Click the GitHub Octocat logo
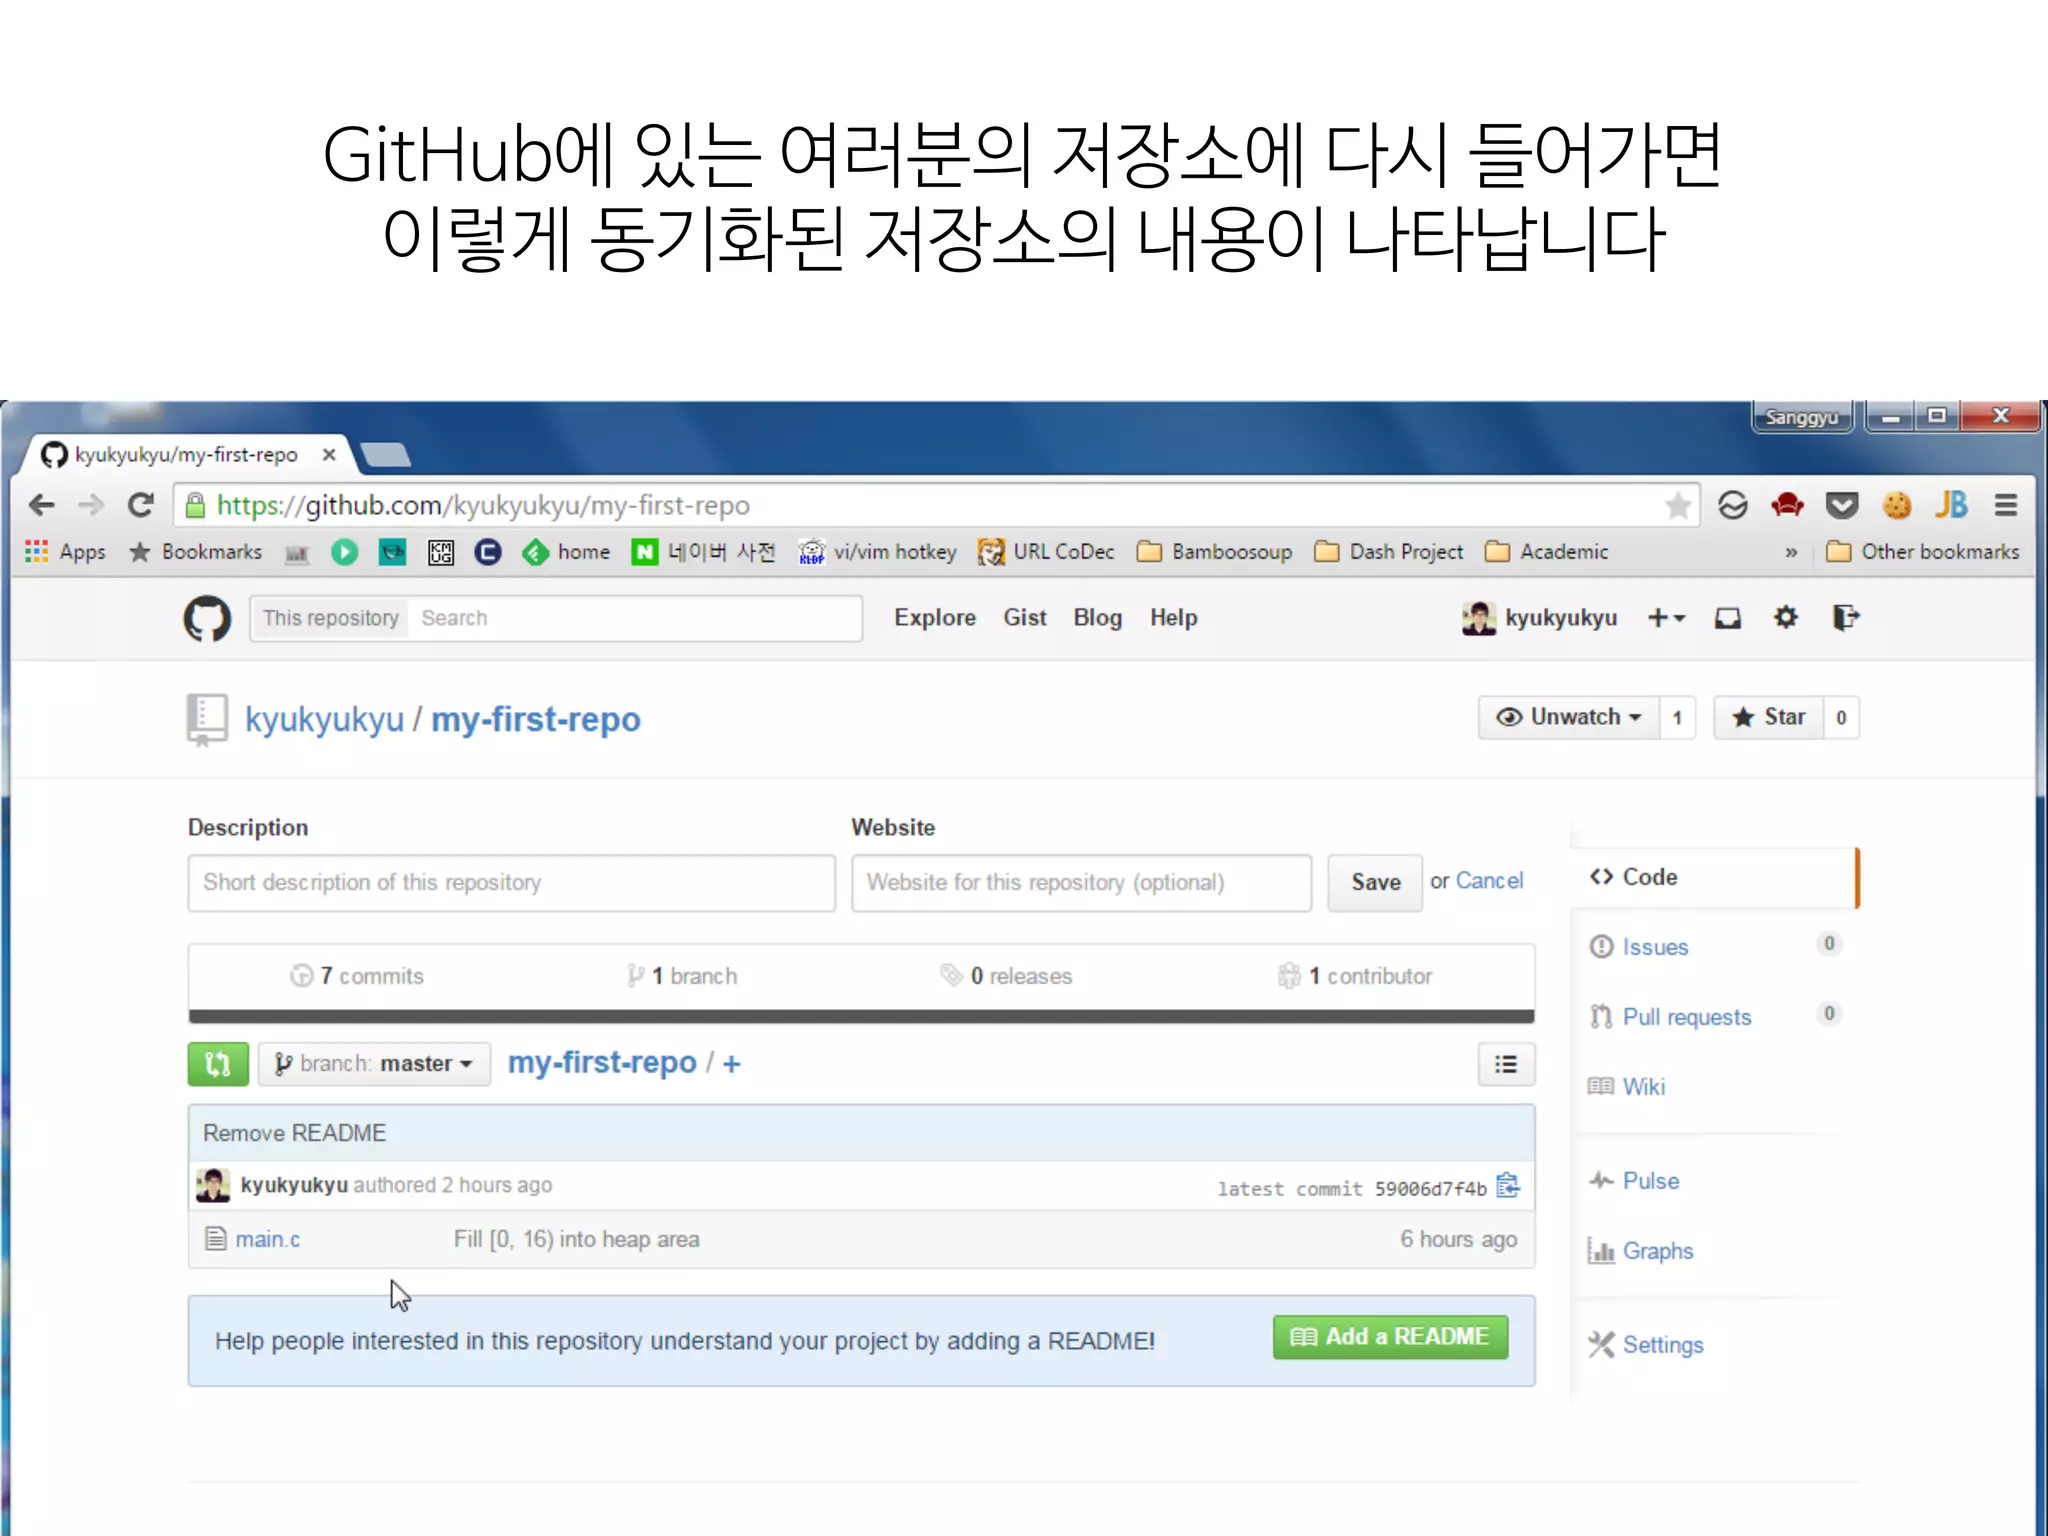 207,618
